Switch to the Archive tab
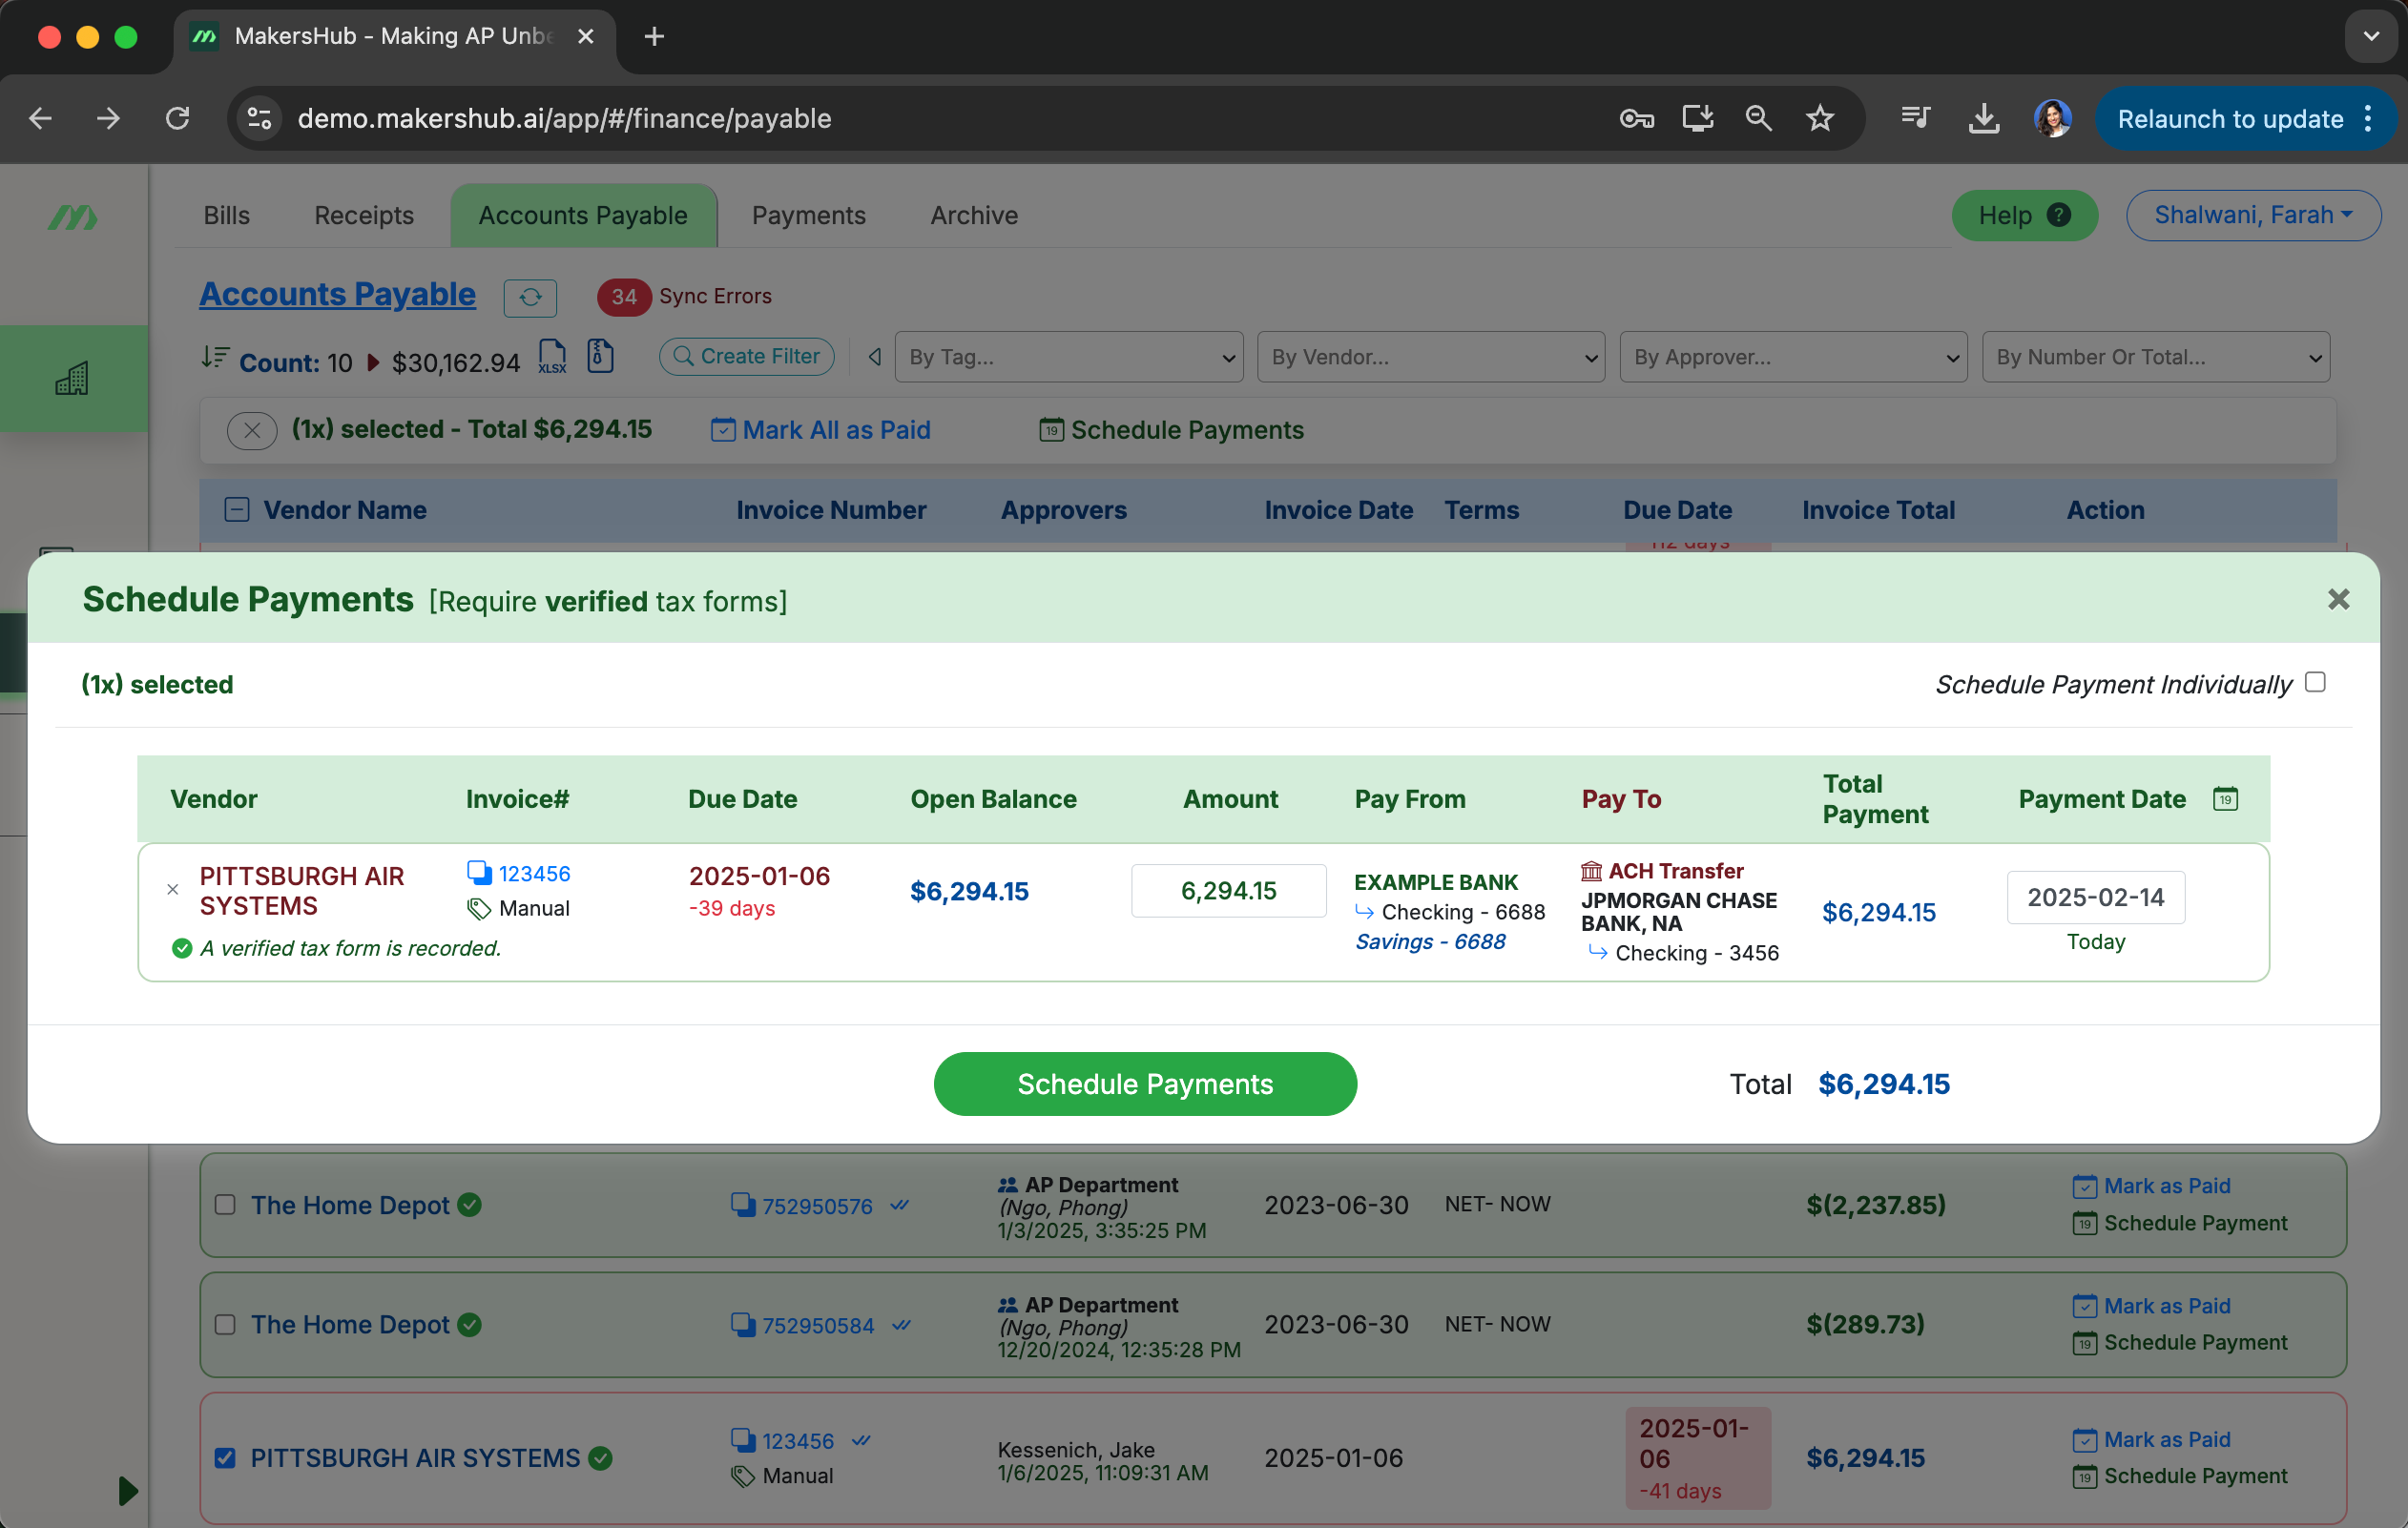2408x1528 pixels. (973, 215)
